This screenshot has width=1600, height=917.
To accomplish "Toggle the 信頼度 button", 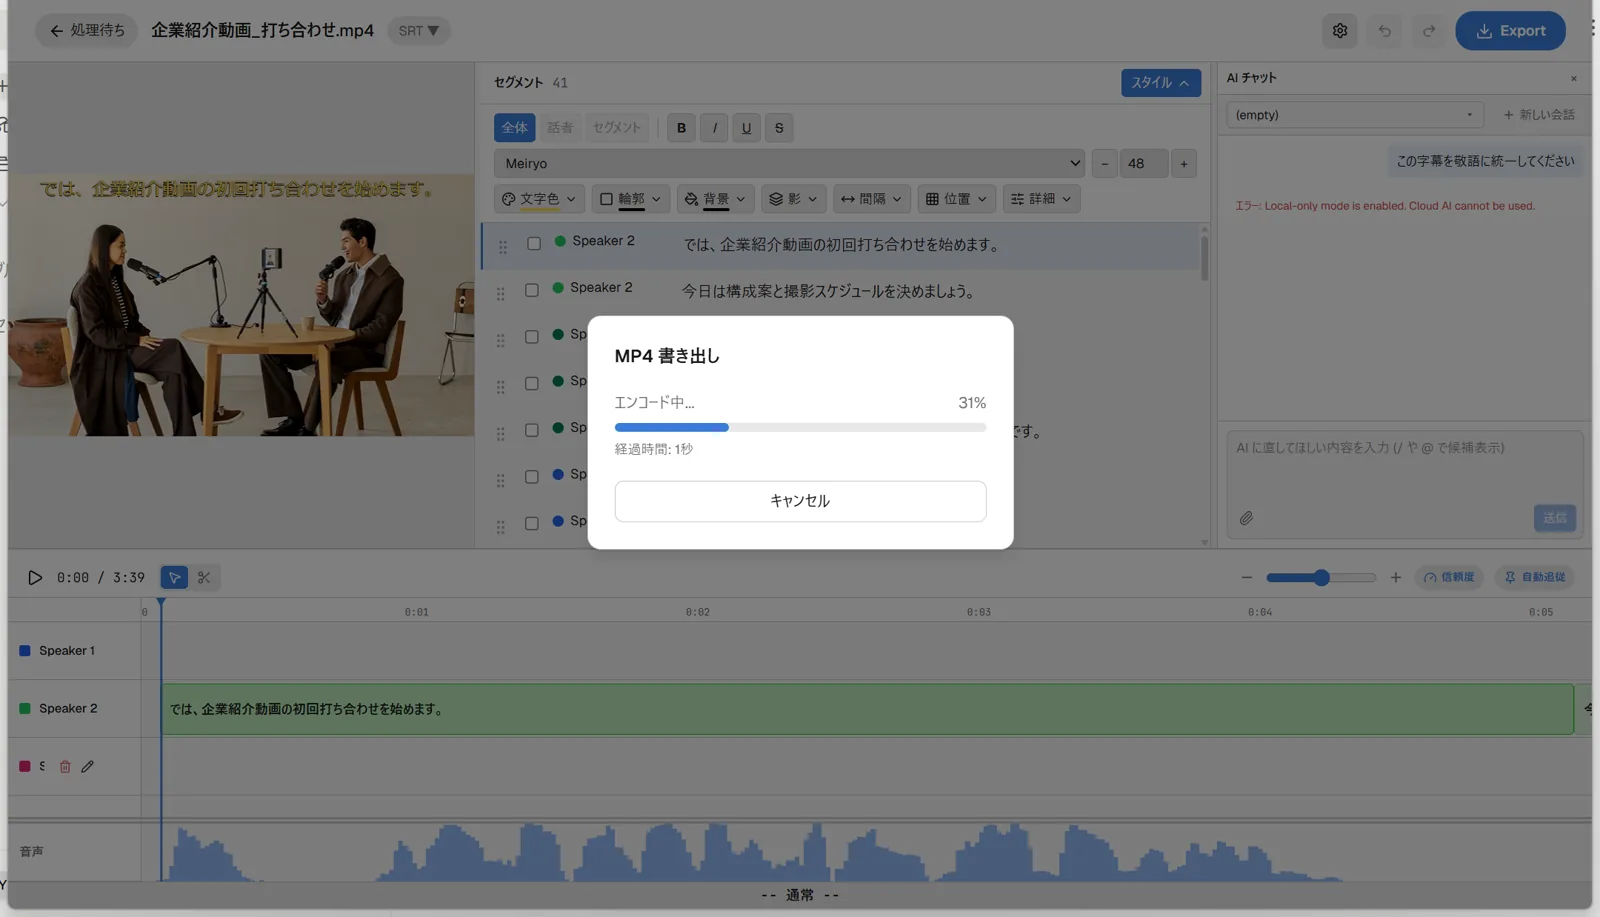I will [x=1449, y=577].
